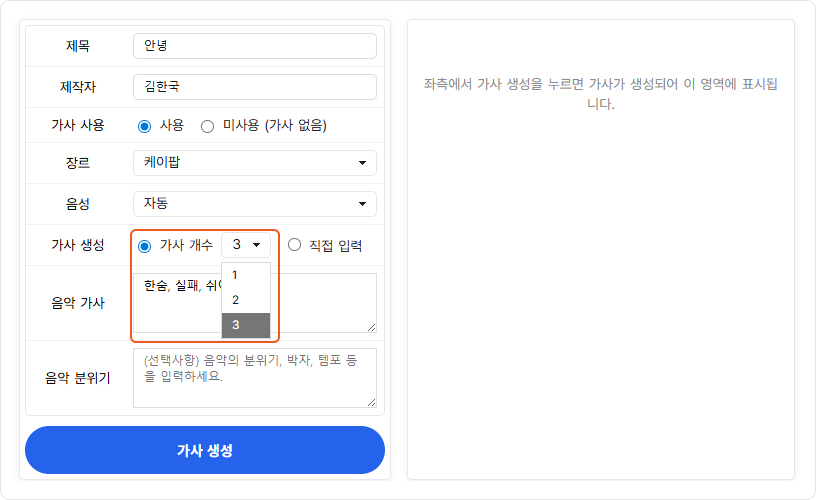Collapse the lyrics count dropdown showing 3

246,245
